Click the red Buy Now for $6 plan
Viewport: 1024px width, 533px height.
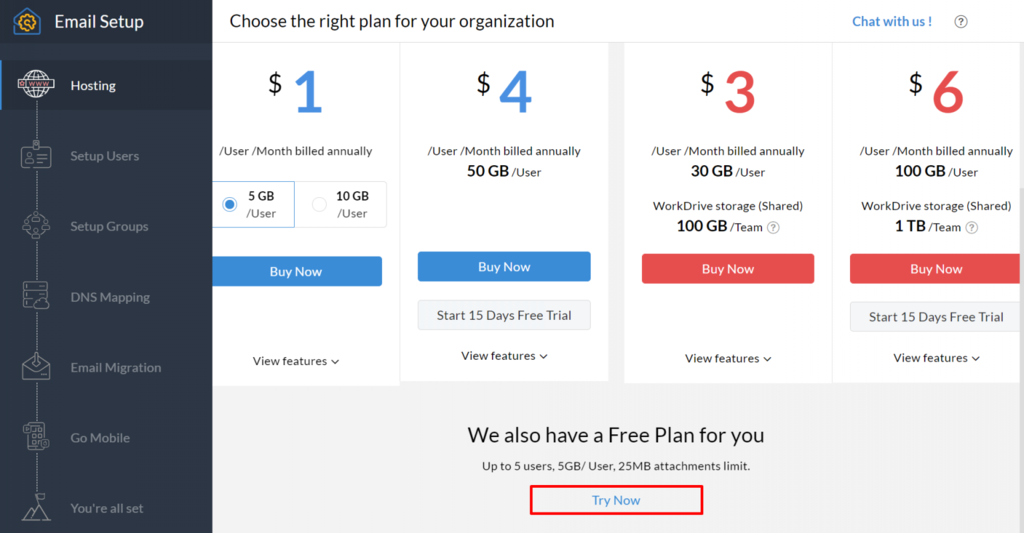point(936,269)
